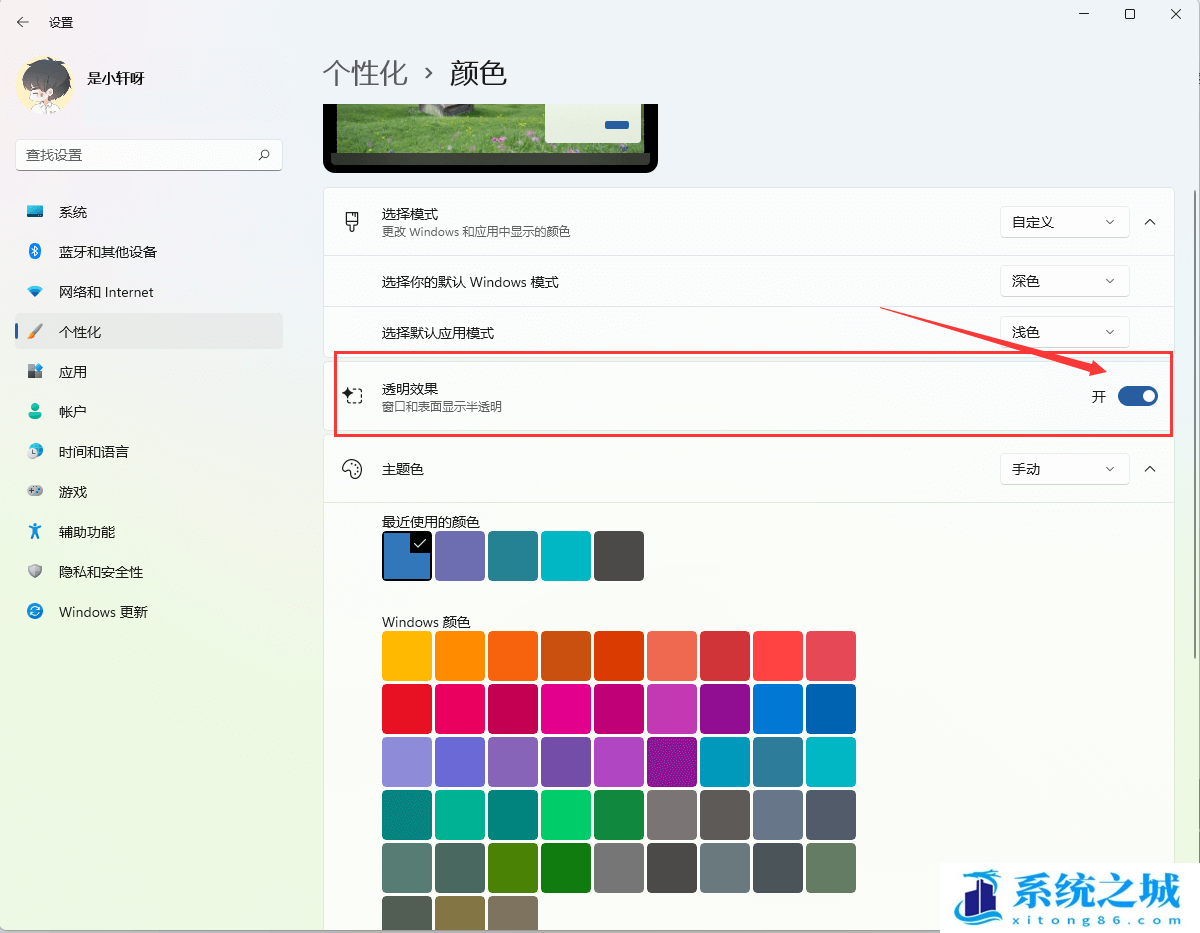Open 系统 settings category
The height and width of the screenshot is (933, 1200).
pyautogui.click(x=149, y=212)
